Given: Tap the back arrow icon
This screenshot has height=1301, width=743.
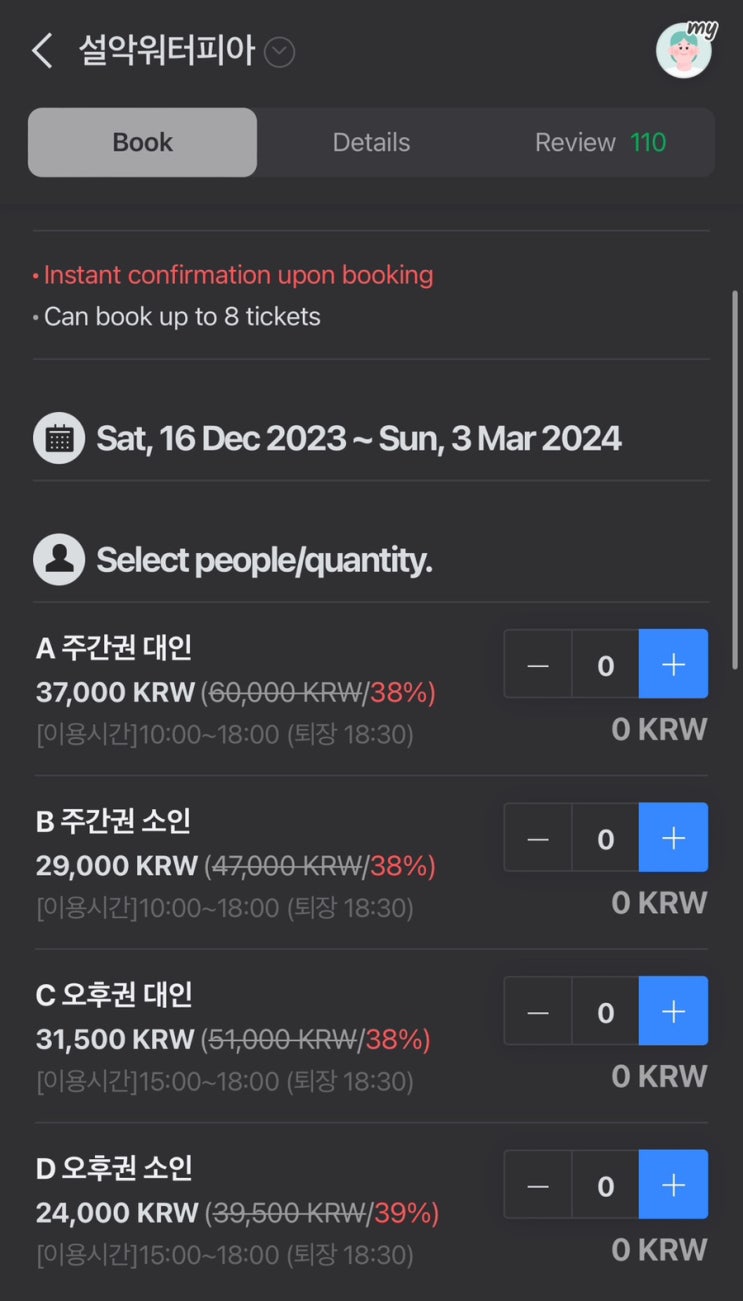Looking at the screenshot, I should click(42, 50).
